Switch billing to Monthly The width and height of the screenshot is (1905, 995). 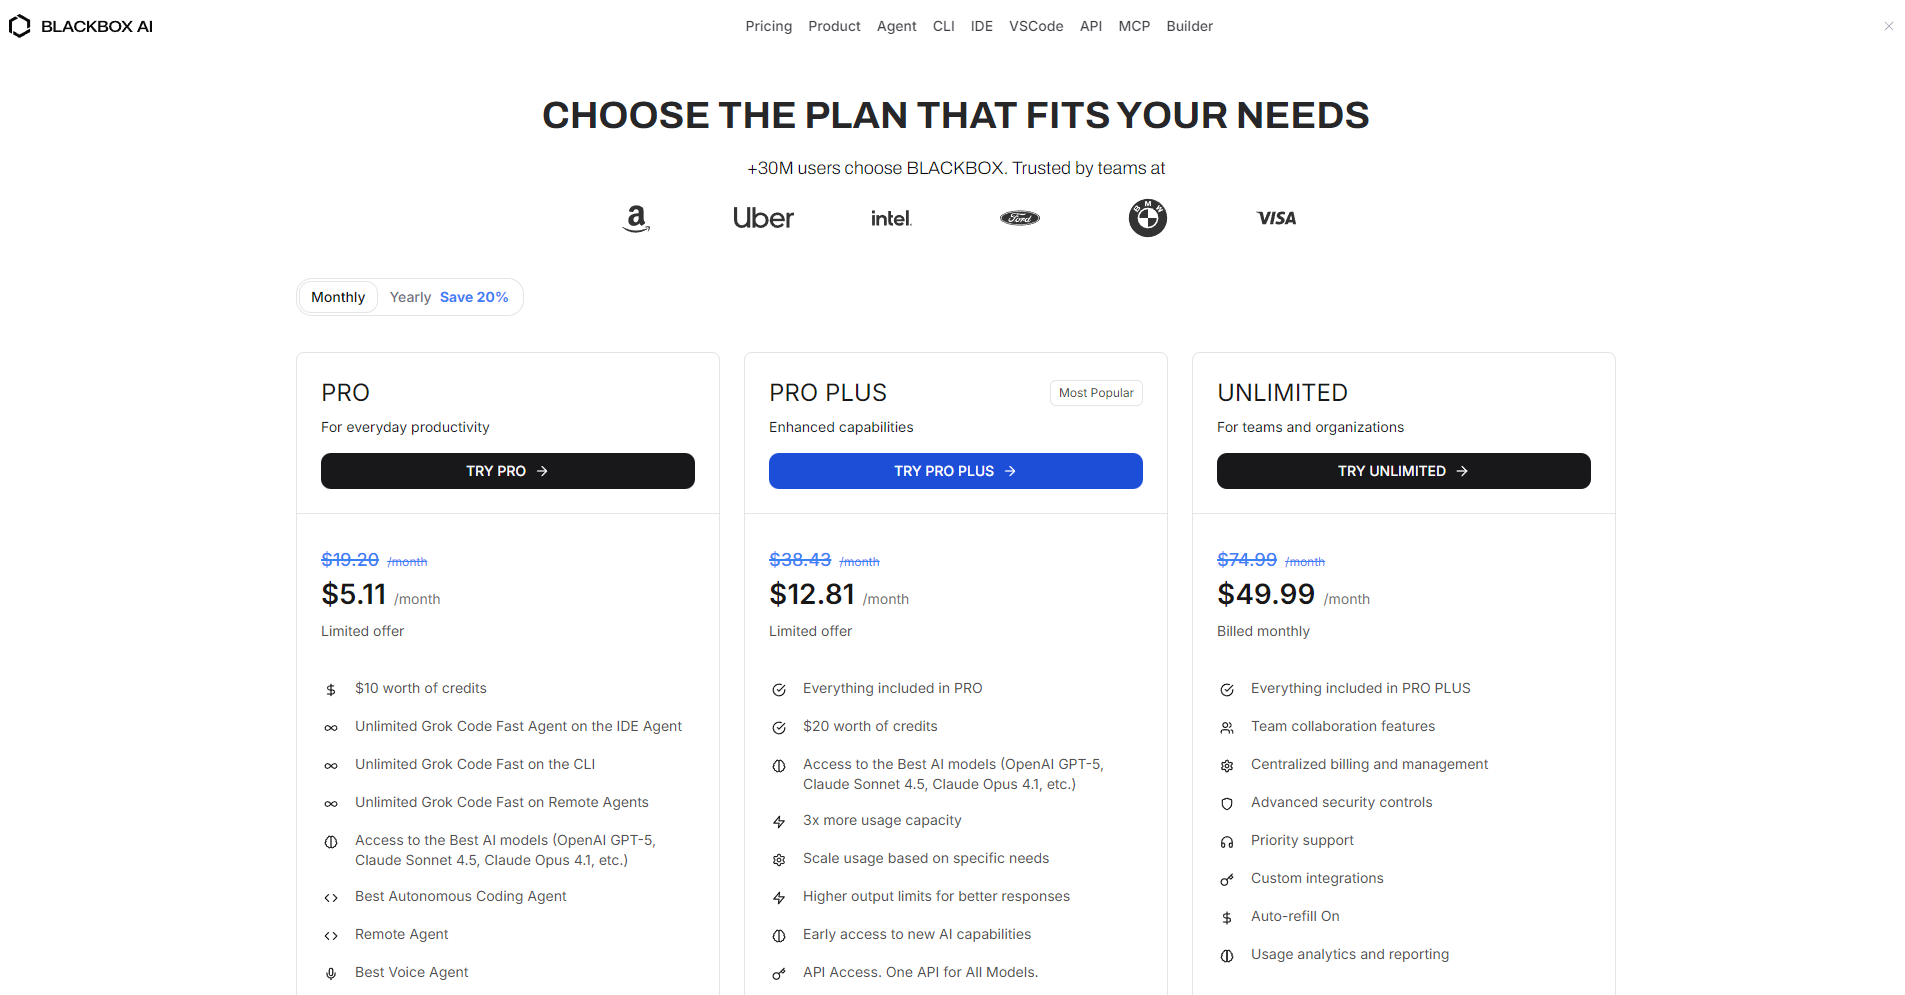pos(338,297)
